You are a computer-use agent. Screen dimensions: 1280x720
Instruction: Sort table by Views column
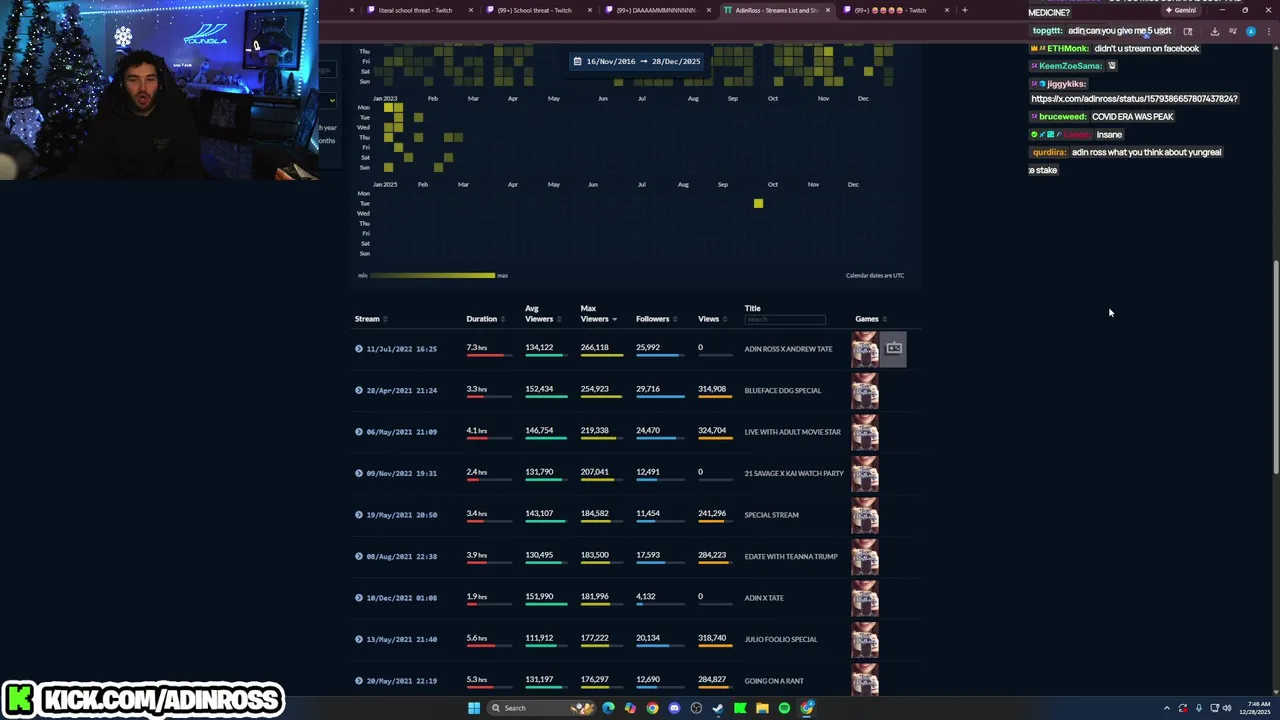(x=711, y=319)
